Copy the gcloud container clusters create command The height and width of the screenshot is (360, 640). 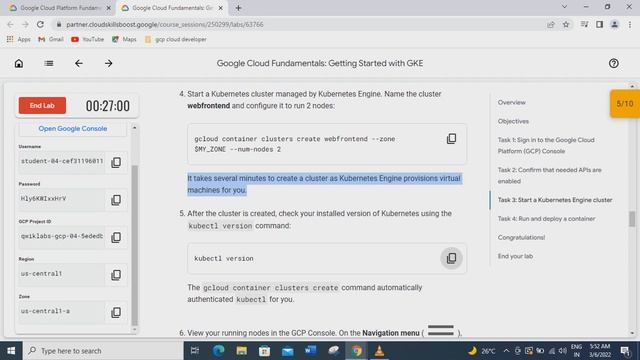(x=451, y=139)
